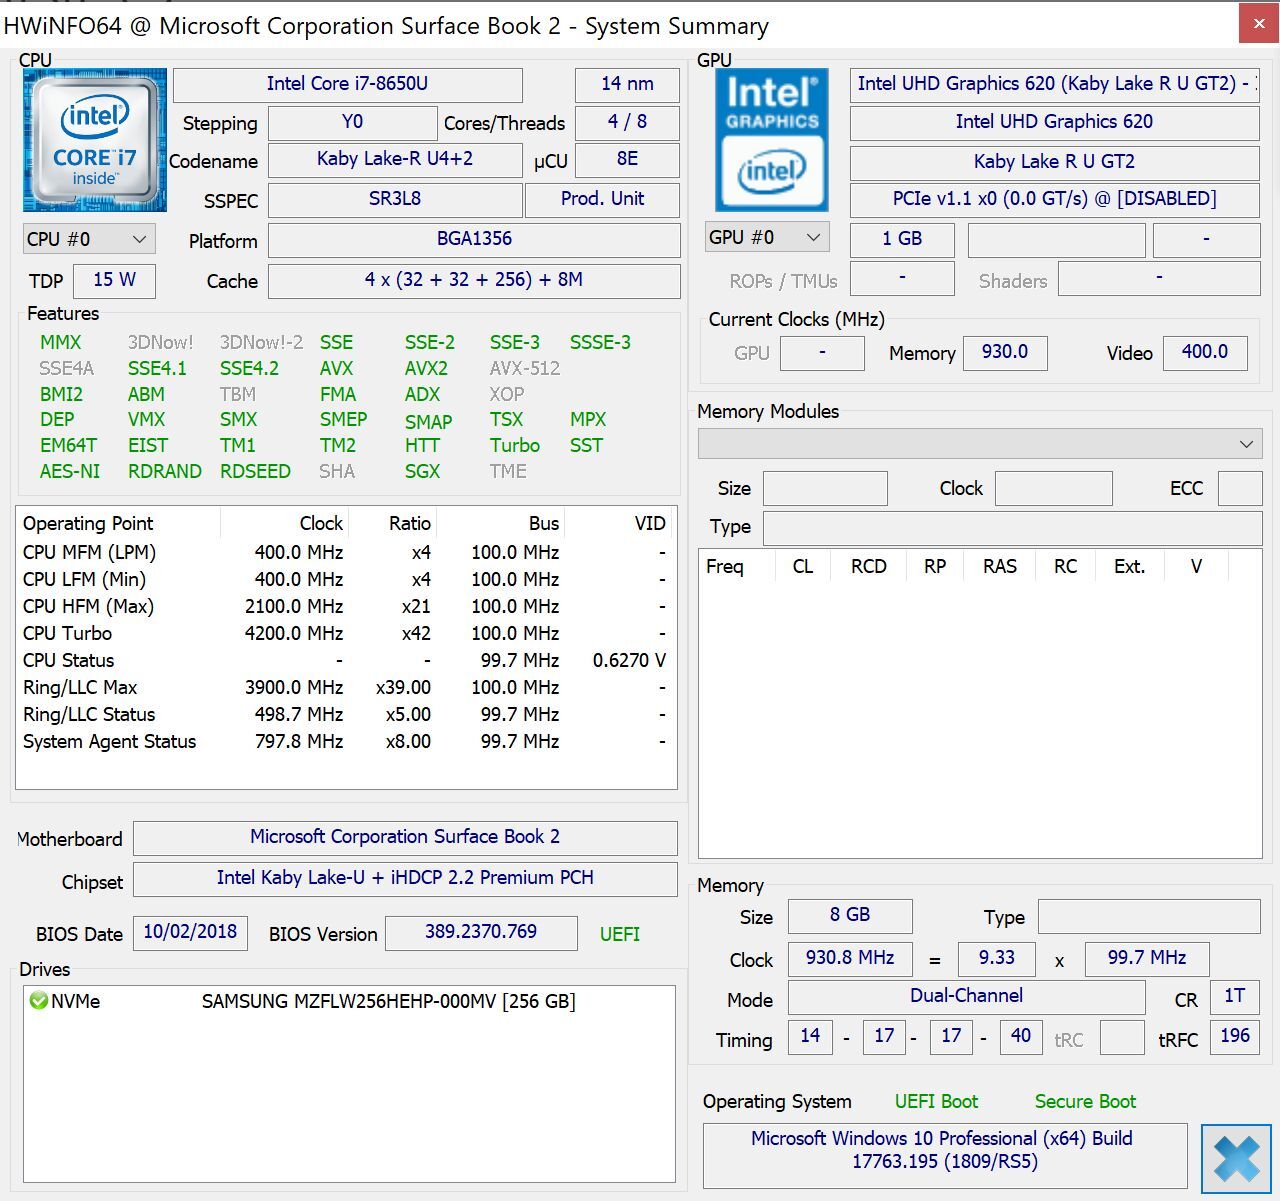Click the blue X close icon at bottom right
Viewport: 1280px width, 1201px height.
[x=1236, y=1159]
